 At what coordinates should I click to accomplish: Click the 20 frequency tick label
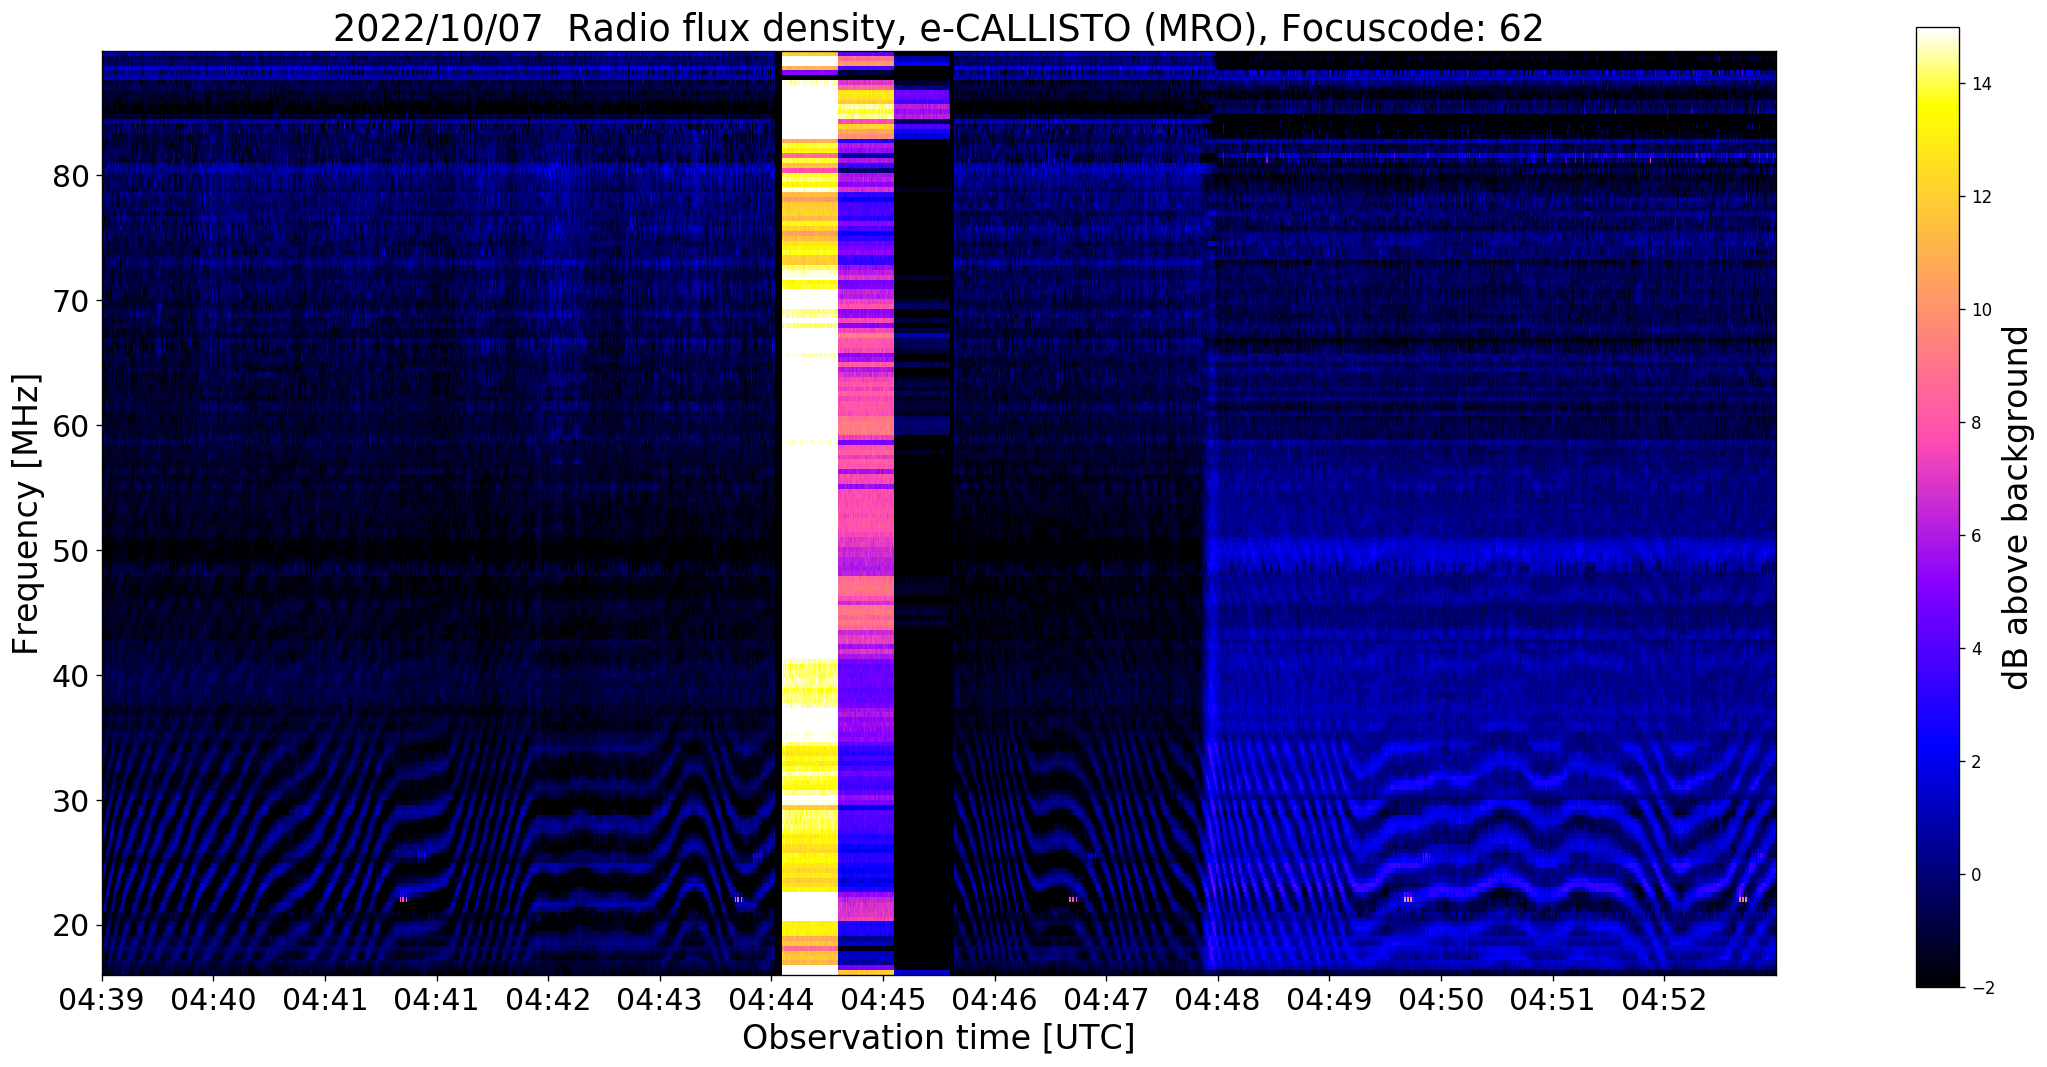71,926
